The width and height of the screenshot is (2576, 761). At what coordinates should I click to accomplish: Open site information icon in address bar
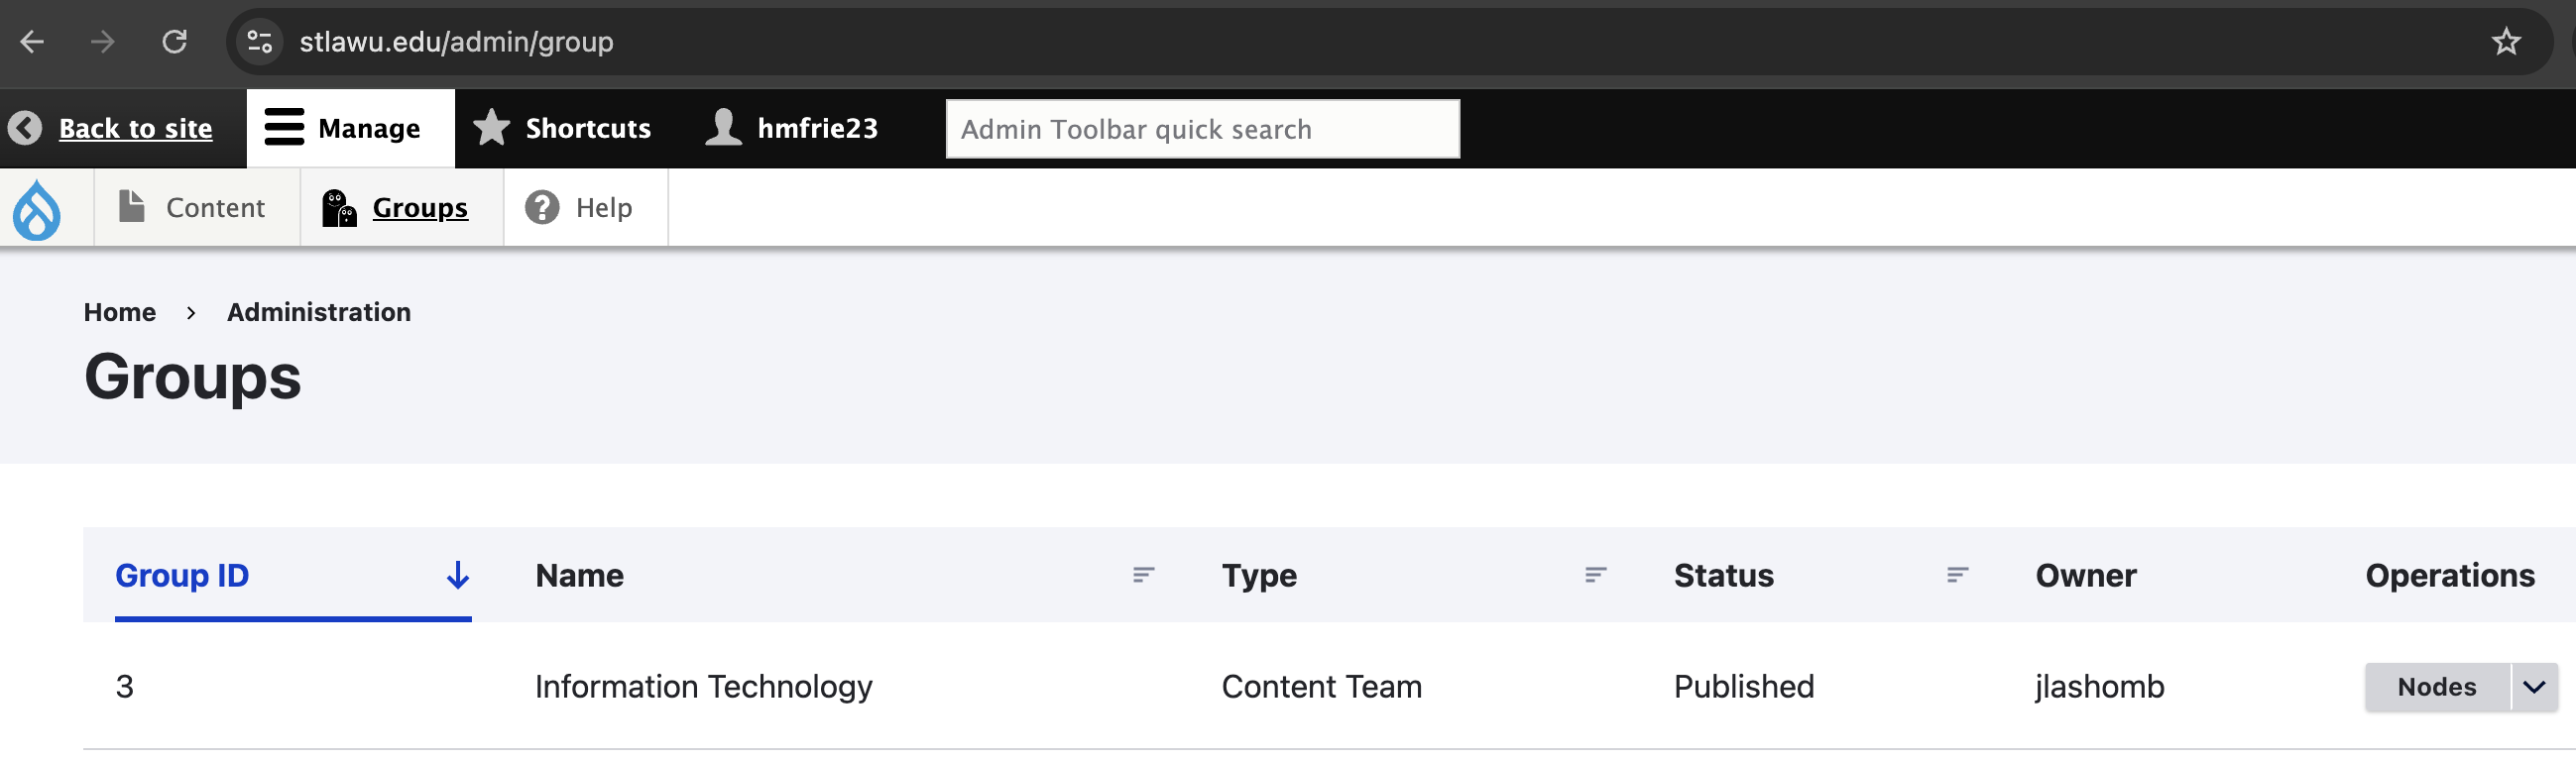tap(260, 42)
